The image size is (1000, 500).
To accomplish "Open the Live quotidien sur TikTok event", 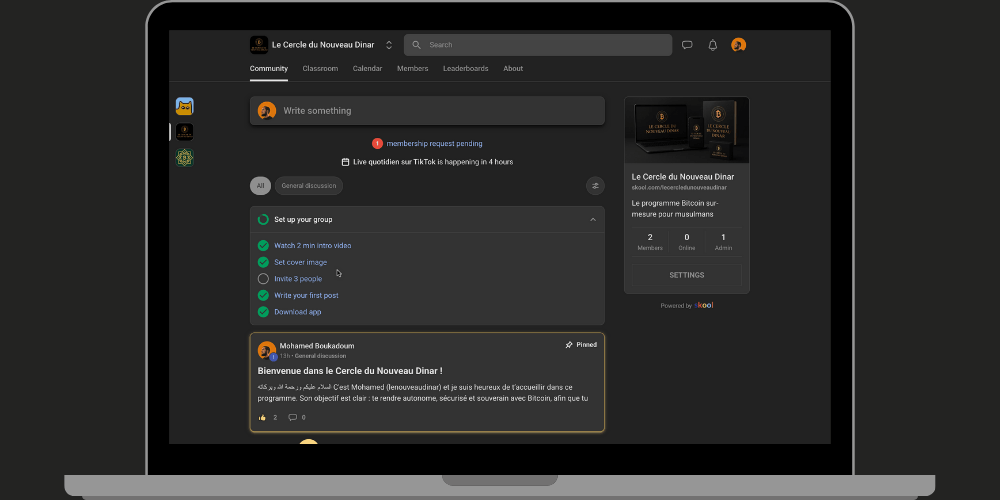I will [433, 162].
